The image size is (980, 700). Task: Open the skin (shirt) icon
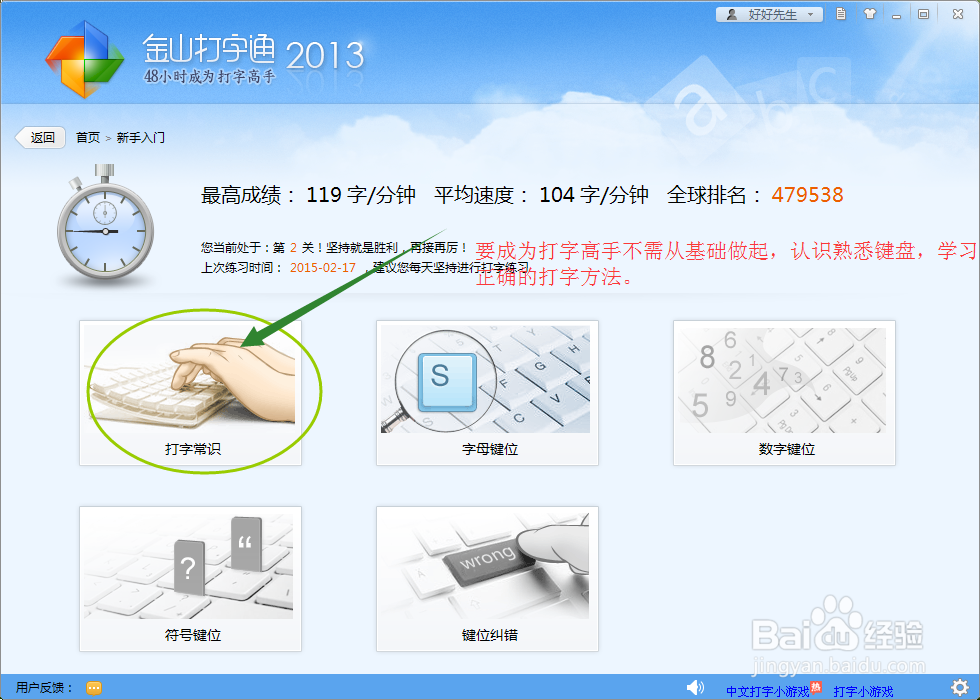tap(869, 14)
